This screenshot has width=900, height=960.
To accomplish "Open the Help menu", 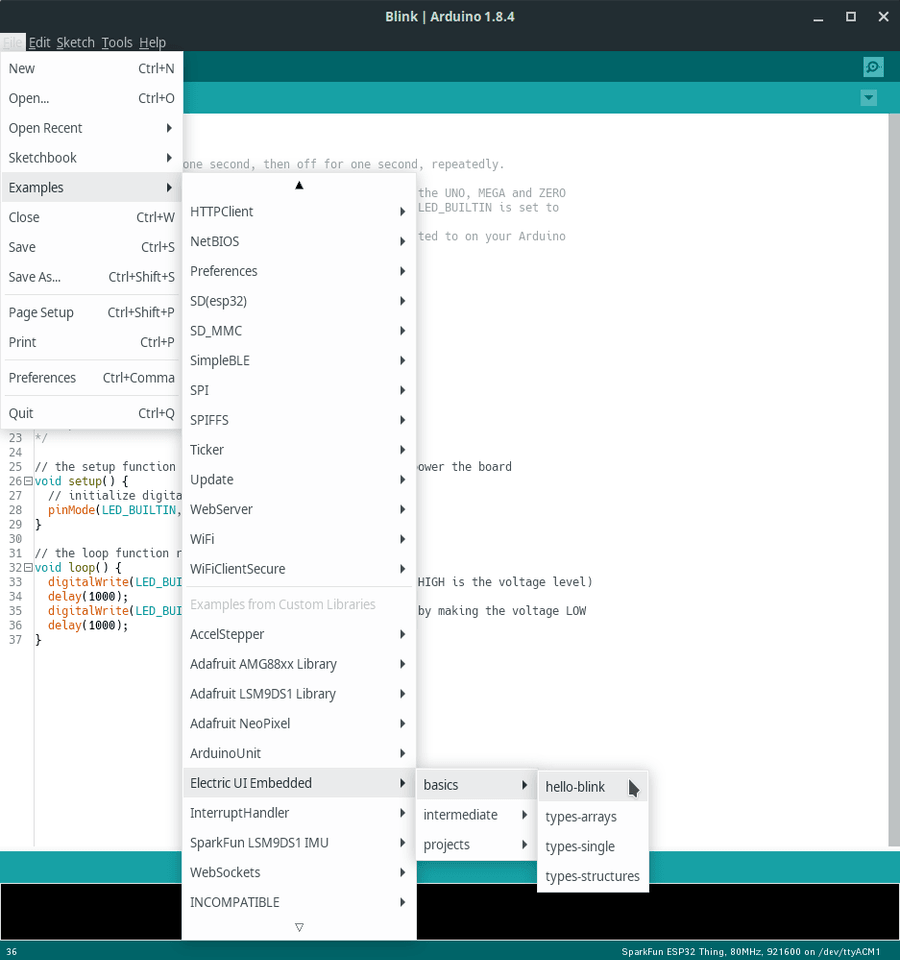I will click(153, 42).
